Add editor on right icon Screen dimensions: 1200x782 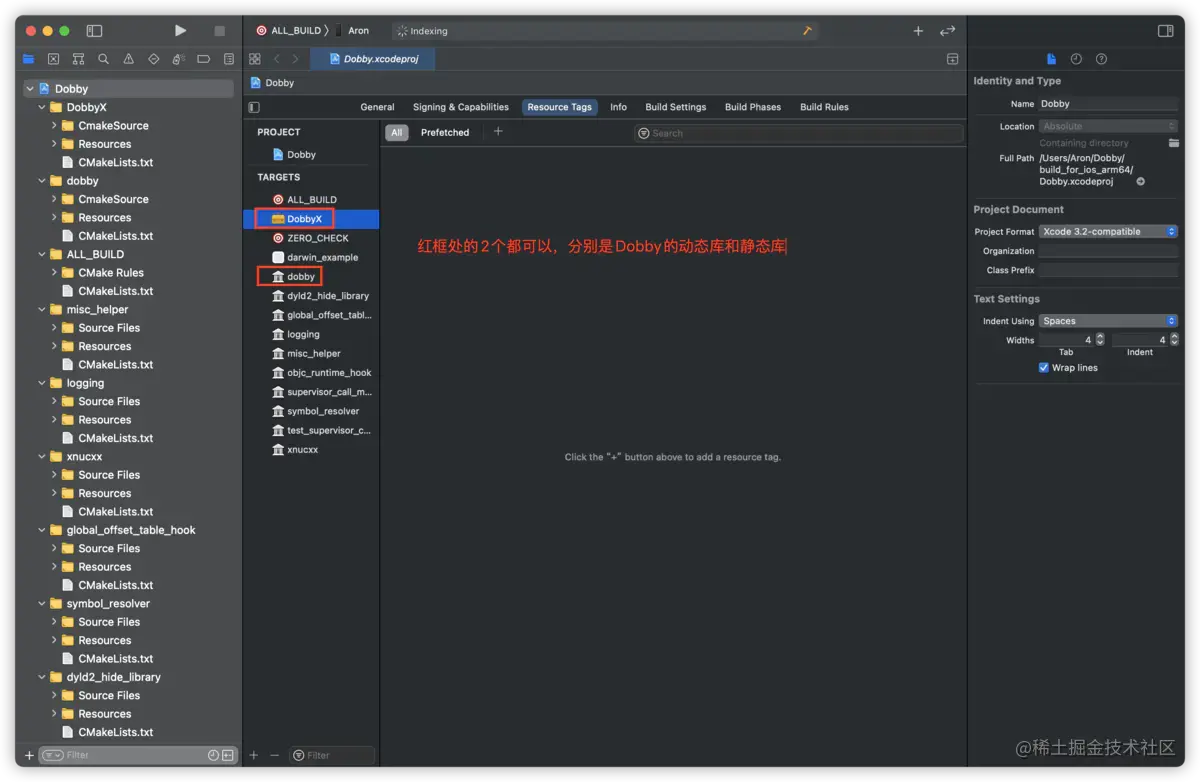pos(952,59)
